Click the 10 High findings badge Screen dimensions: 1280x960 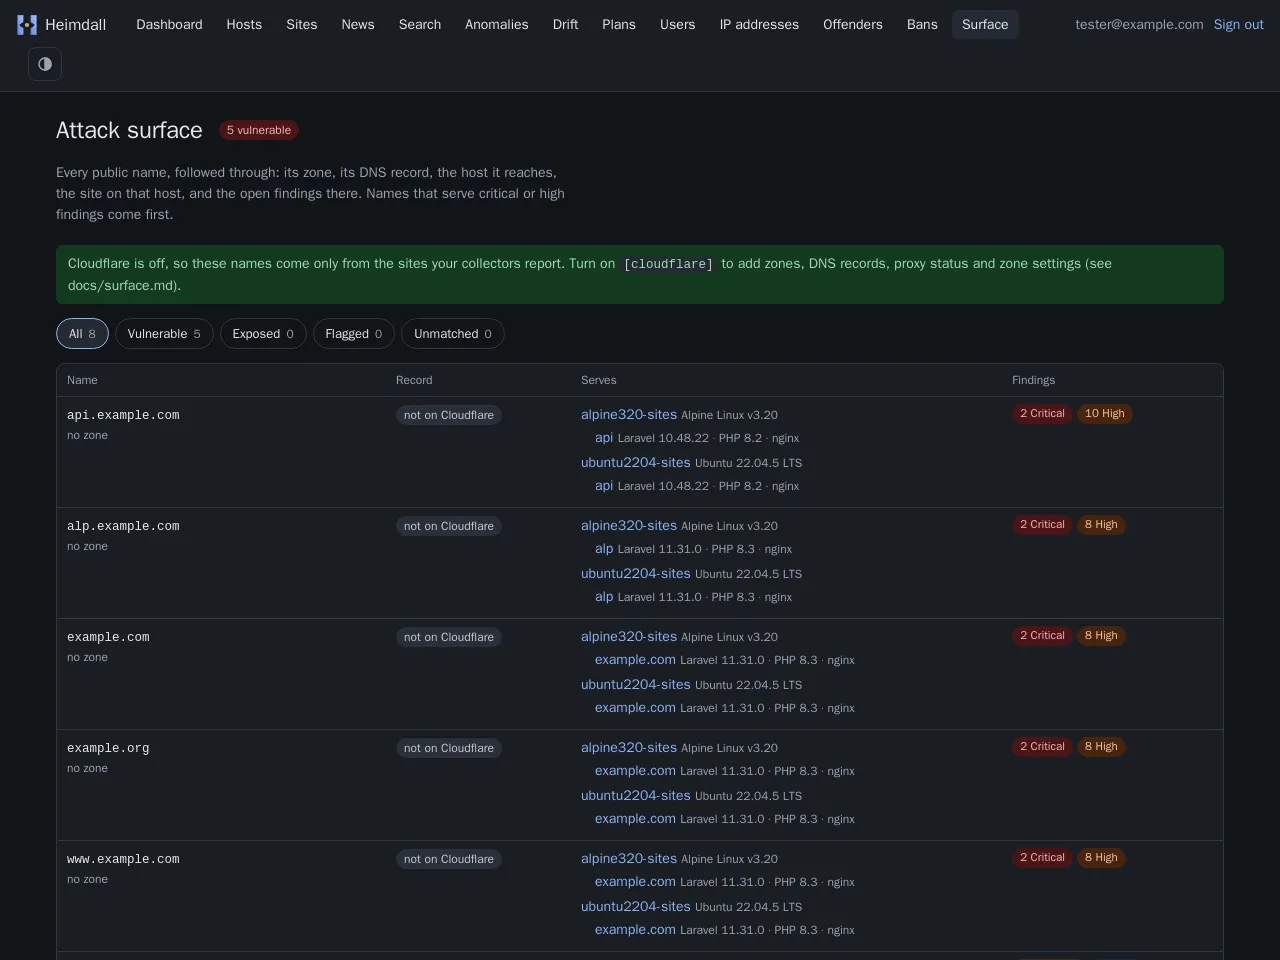[x=1105, y=414]
